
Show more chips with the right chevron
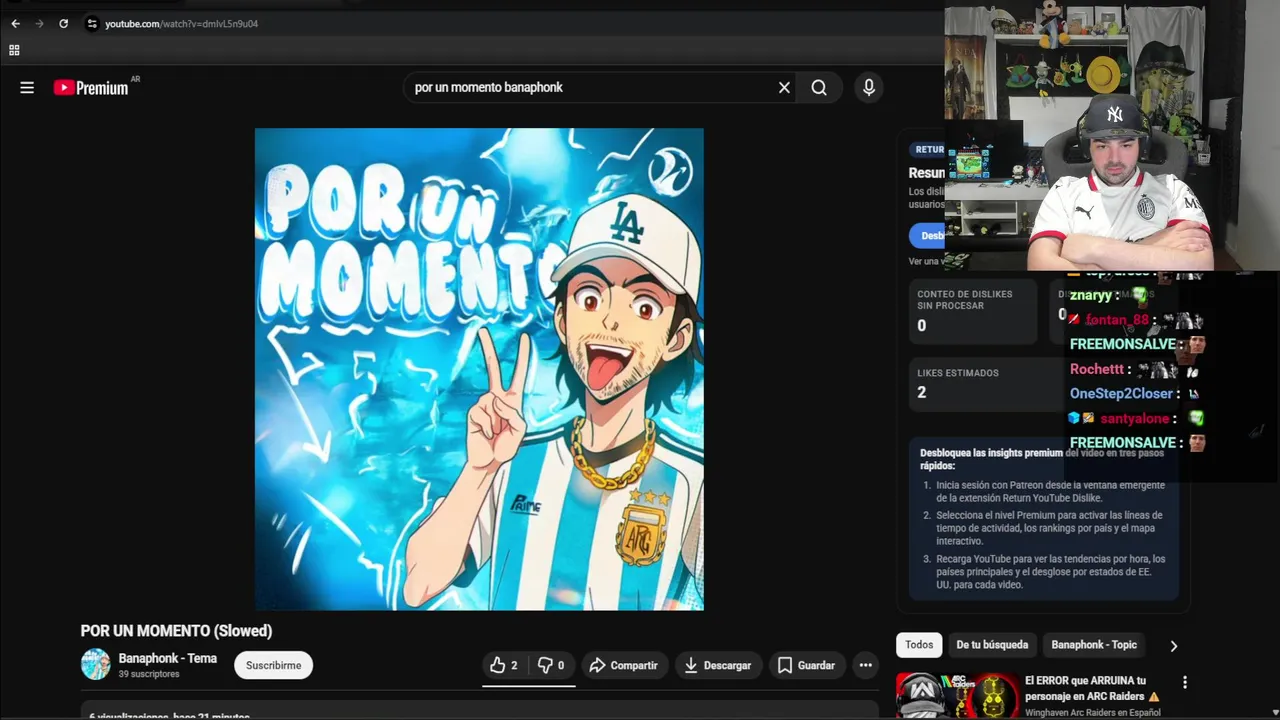(x=1174, y=646)
